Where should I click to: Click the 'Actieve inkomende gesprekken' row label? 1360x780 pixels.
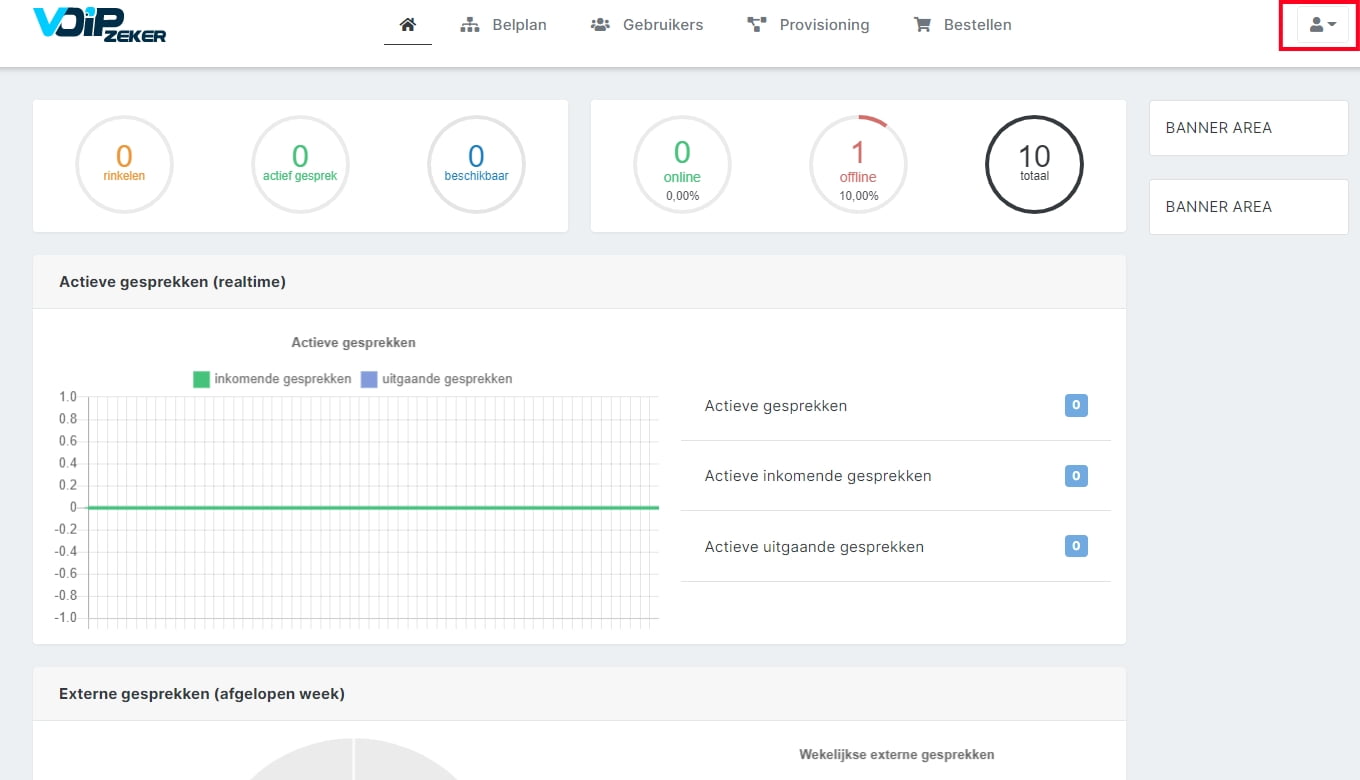pyautogui.click(x=818, y=476)
